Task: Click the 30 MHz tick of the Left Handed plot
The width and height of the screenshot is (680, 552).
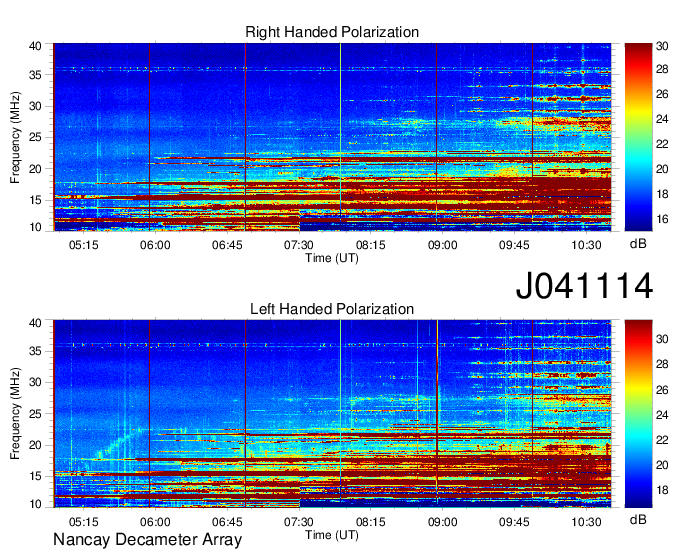Action: 35,382
